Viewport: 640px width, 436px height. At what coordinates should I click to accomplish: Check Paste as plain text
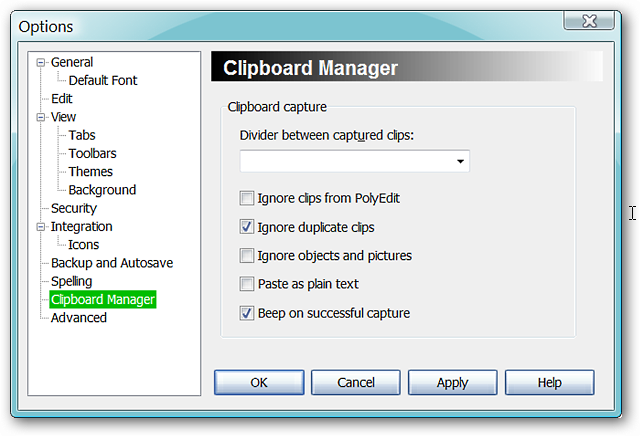coord(247,284)
